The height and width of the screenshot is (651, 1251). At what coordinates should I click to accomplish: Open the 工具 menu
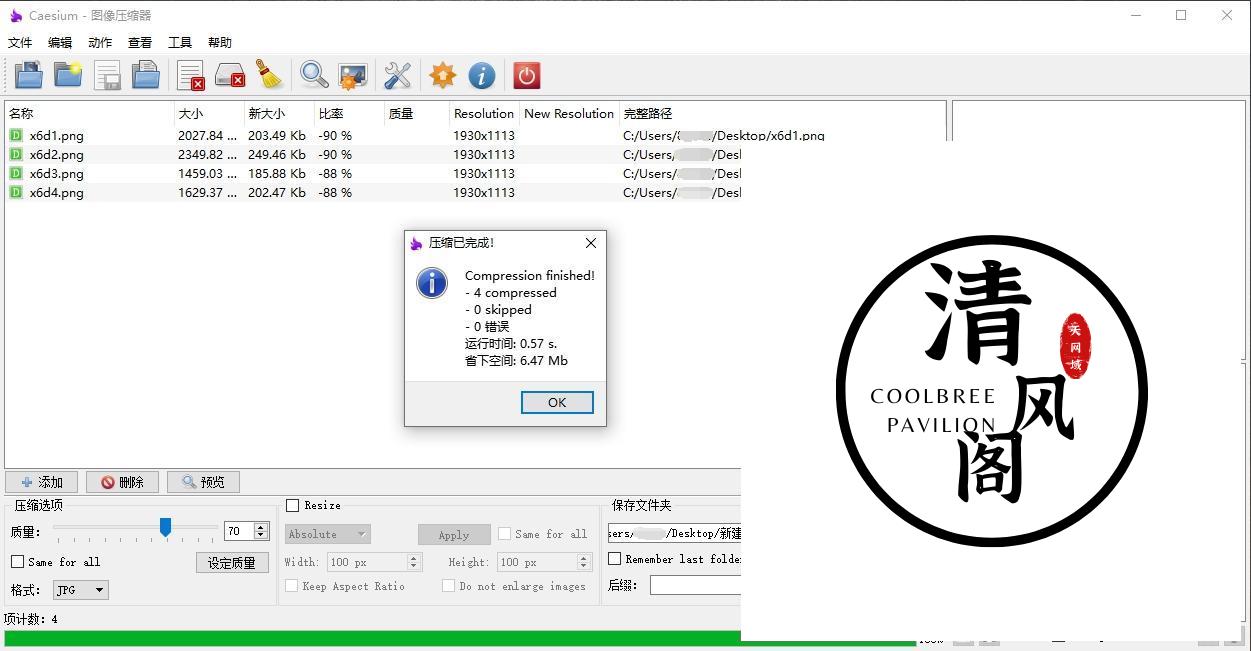coord(180,42)
